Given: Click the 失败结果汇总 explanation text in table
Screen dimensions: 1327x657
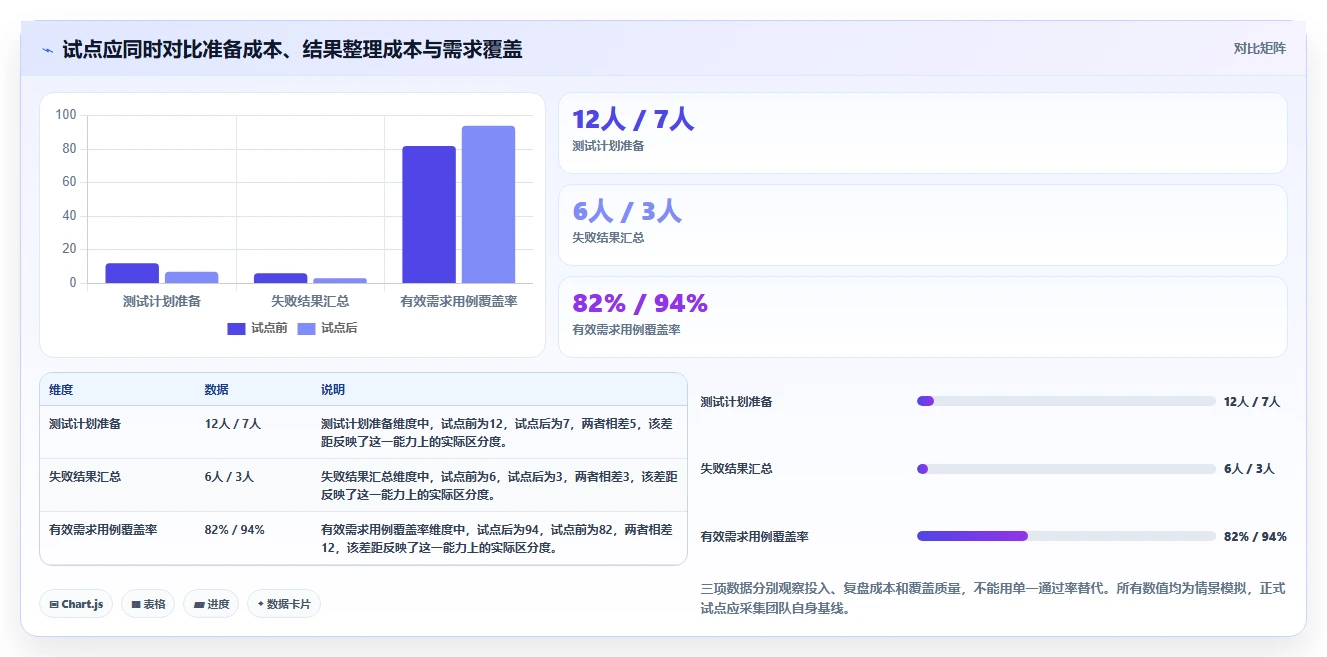Looking at the screenshot, I should click(499, 485).
